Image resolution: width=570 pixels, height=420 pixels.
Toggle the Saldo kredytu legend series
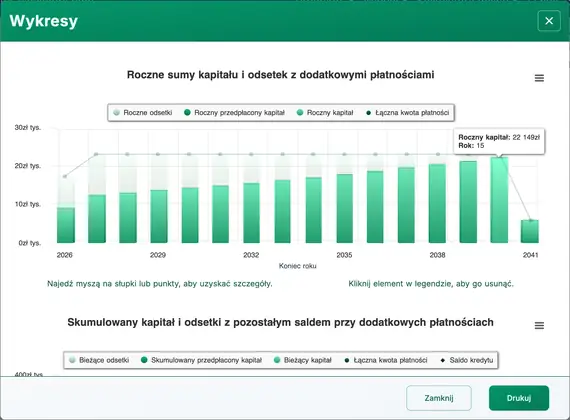(x=467, y=360)
